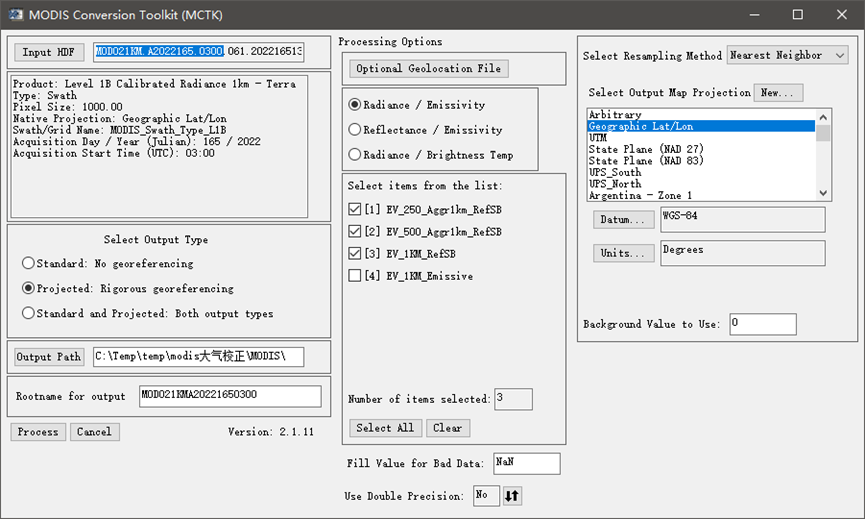Maximize the MCTK window

coord(798,15)
